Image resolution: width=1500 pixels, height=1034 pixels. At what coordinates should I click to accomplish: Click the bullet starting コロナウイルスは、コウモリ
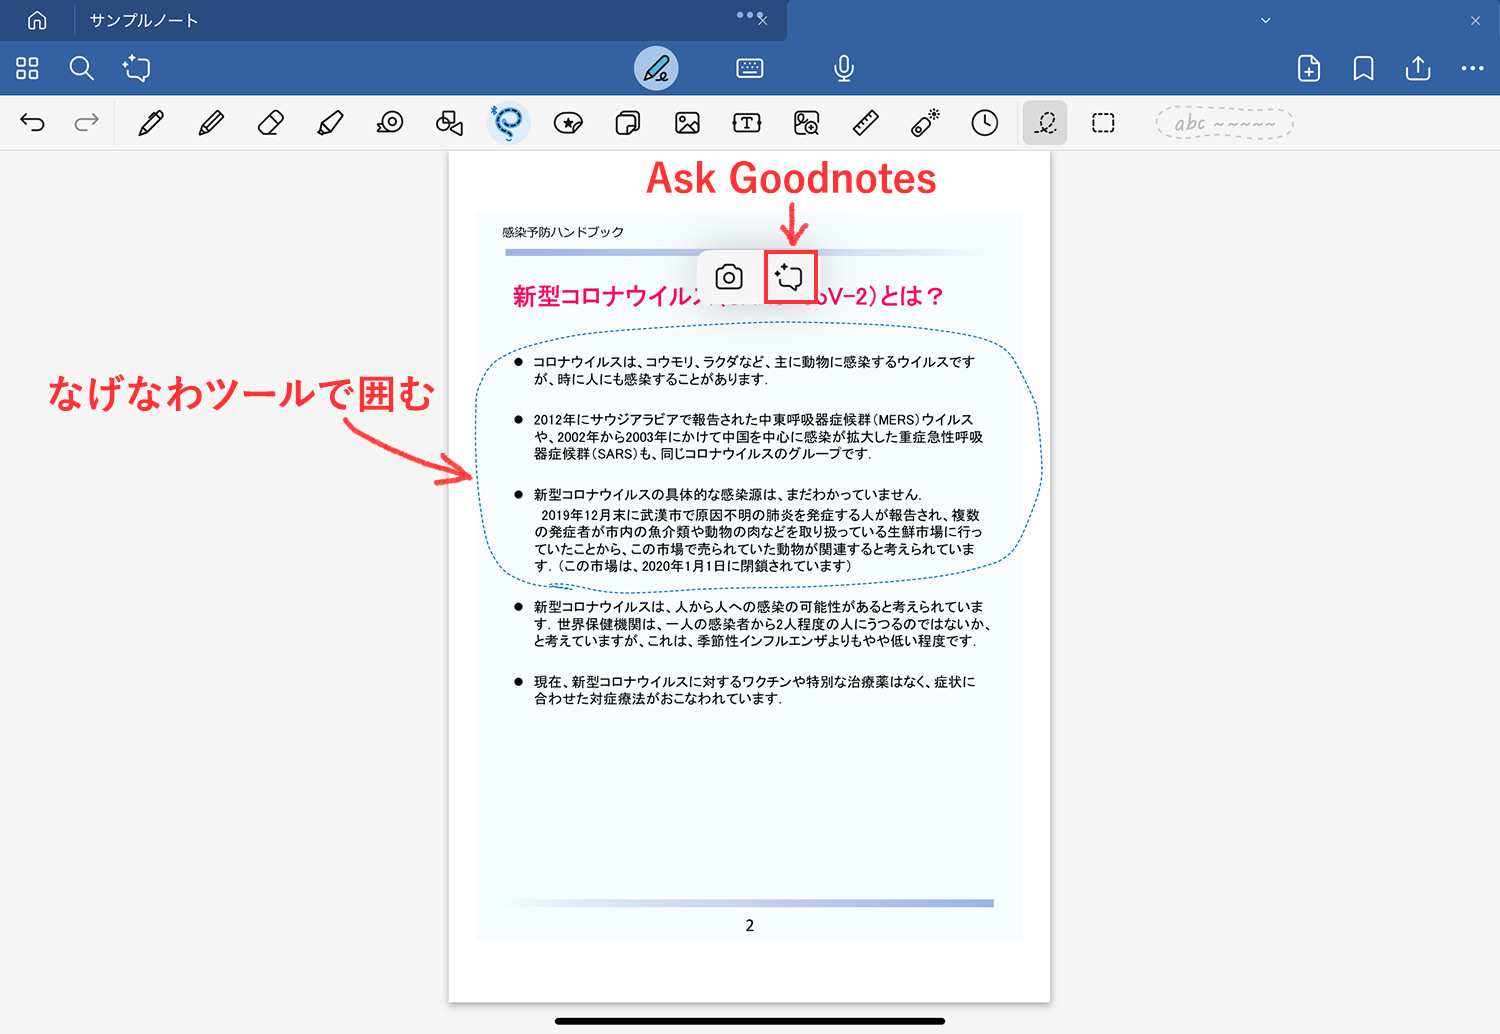(754, 370)
